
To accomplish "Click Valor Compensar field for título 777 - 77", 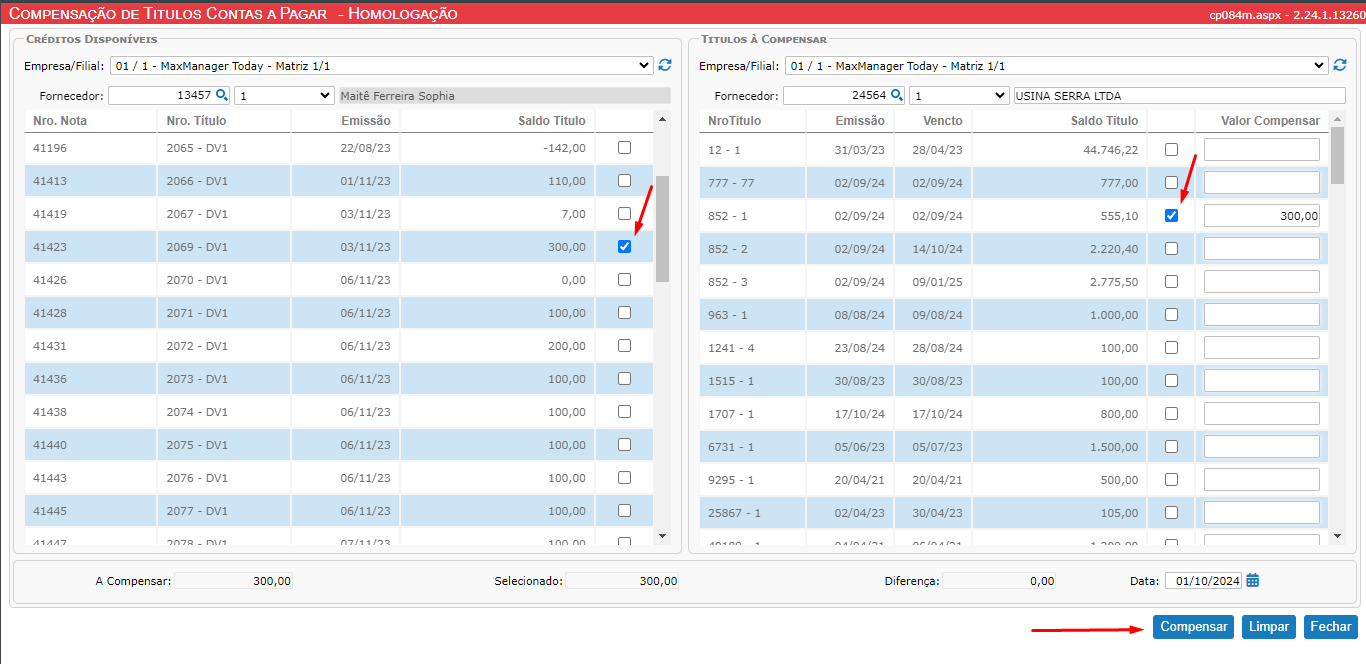I will pyautogui.click(x=1262, y=182).
